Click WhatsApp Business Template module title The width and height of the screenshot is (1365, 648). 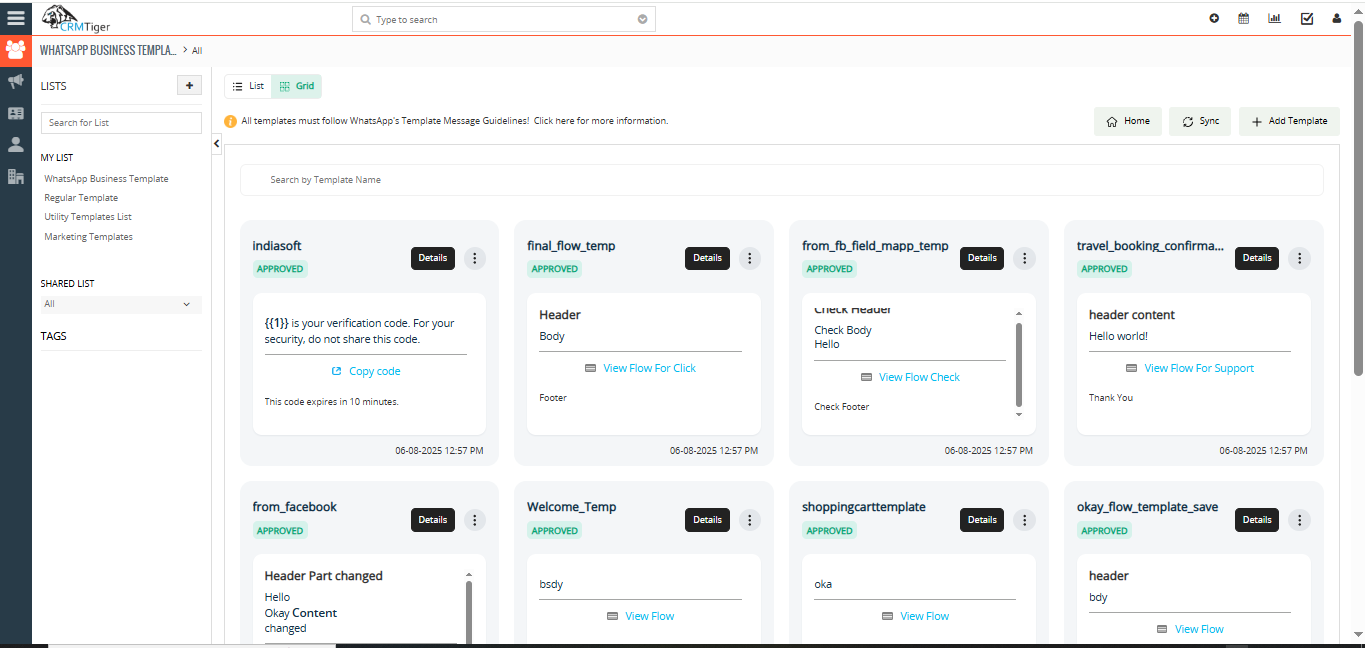tap(108, 49)
